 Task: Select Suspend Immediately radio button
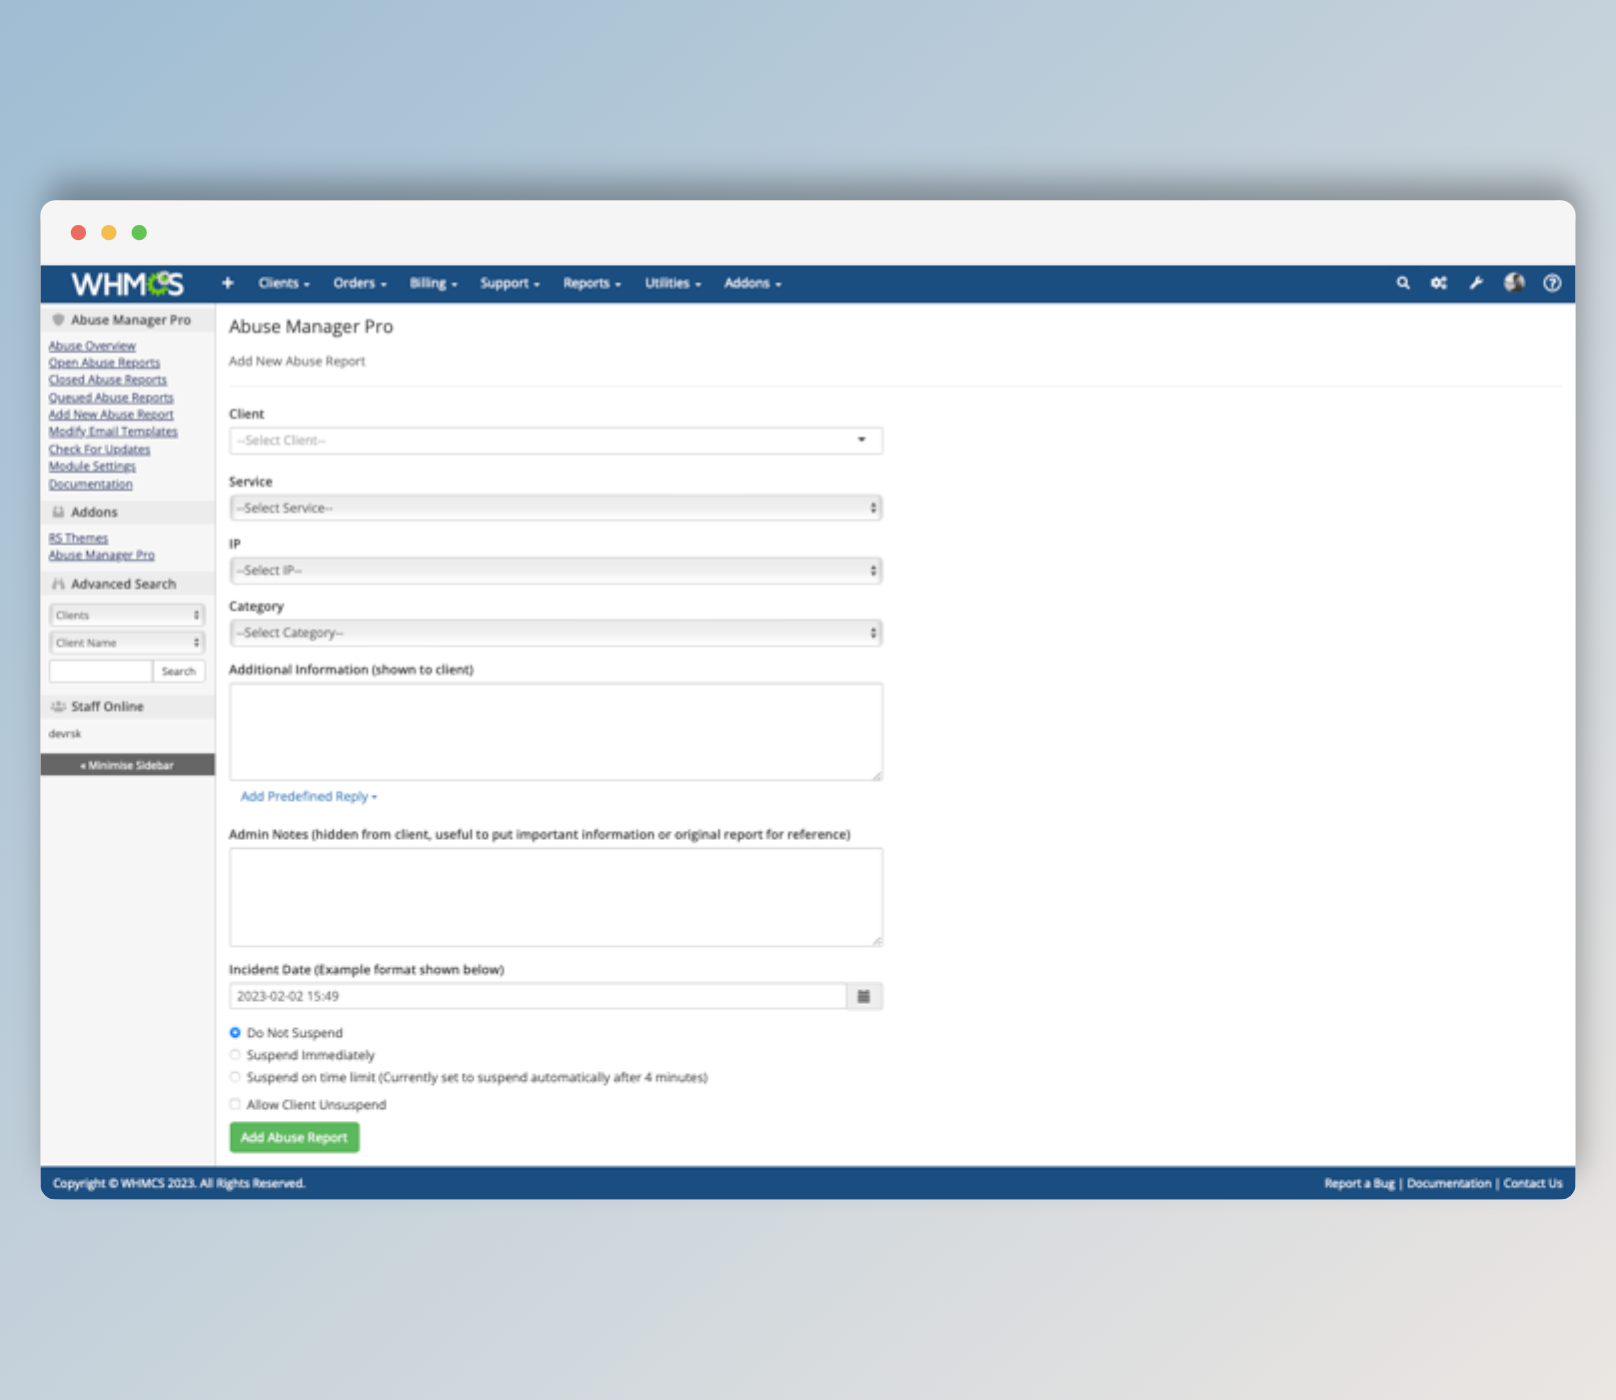[x=235, y=1055]
